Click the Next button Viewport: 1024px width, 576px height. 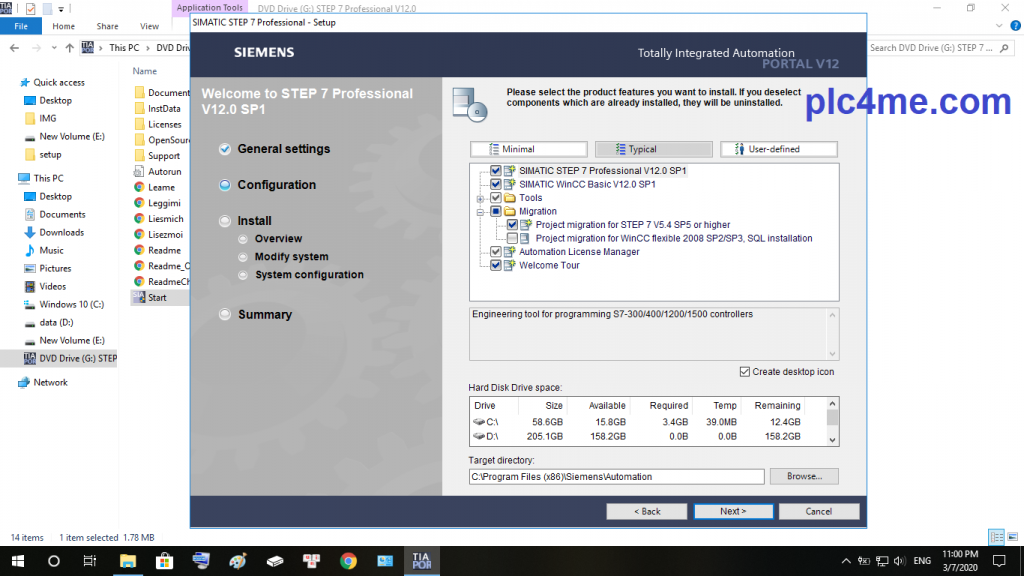point(733,511)
